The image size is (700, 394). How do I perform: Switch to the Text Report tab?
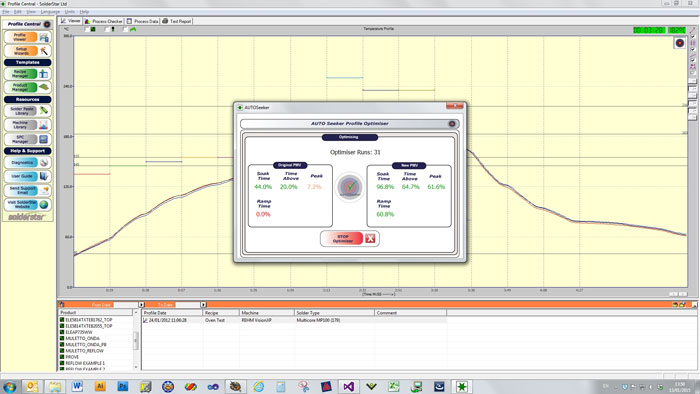[177, 21]
